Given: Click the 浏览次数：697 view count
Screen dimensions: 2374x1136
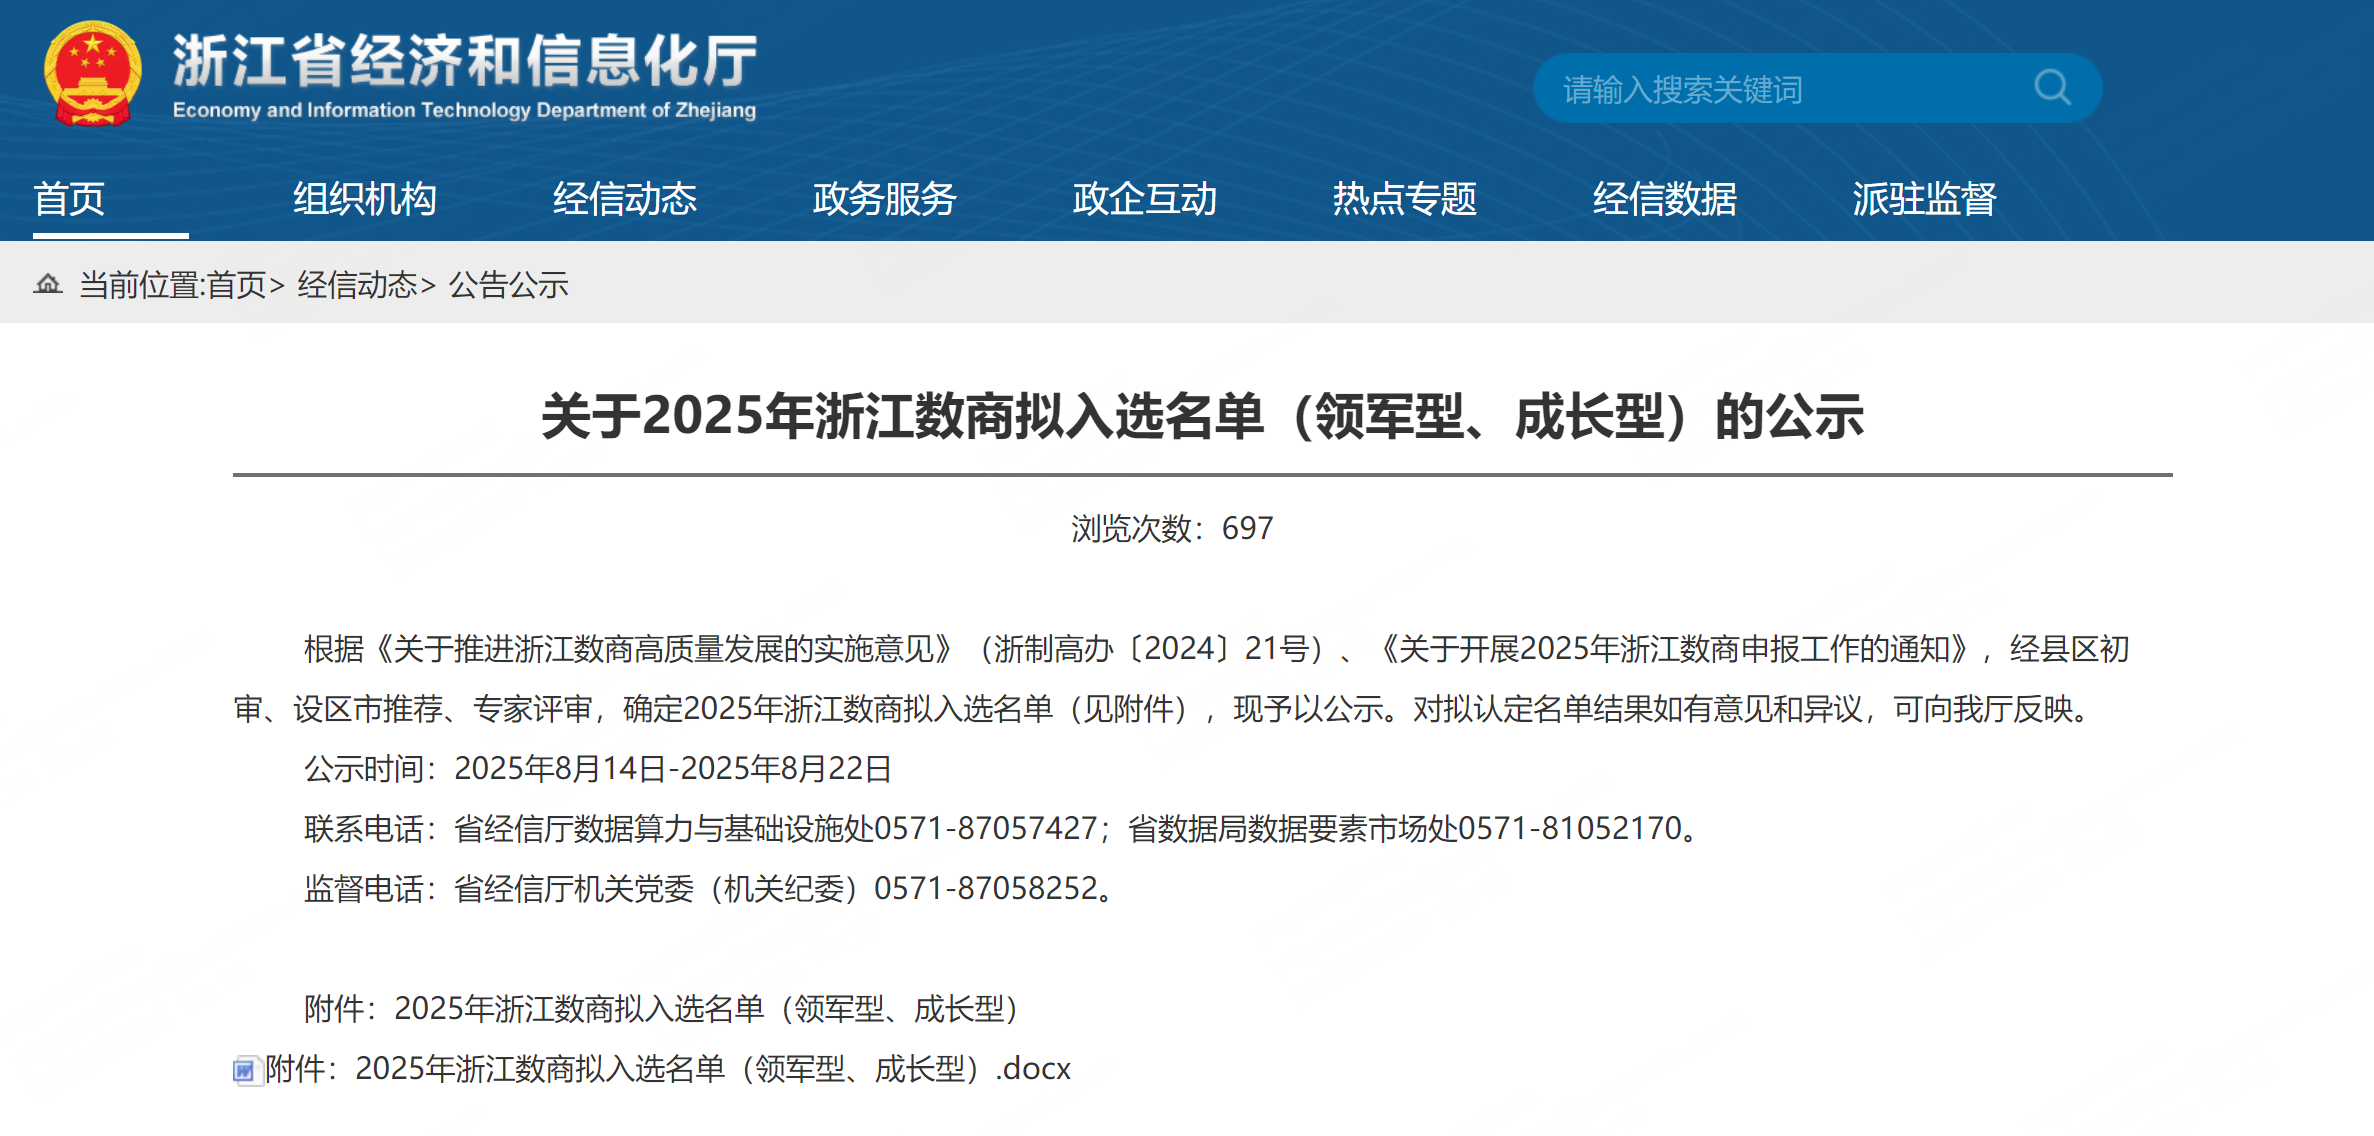Looking at the screenshot, I should pyautogui.click(x=1172, y=528).
